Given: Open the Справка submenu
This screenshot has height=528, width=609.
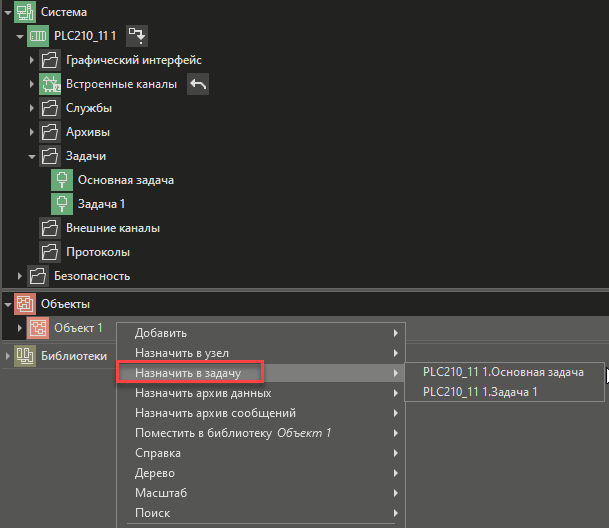Looking at the screenshot, I should [261, 453].
